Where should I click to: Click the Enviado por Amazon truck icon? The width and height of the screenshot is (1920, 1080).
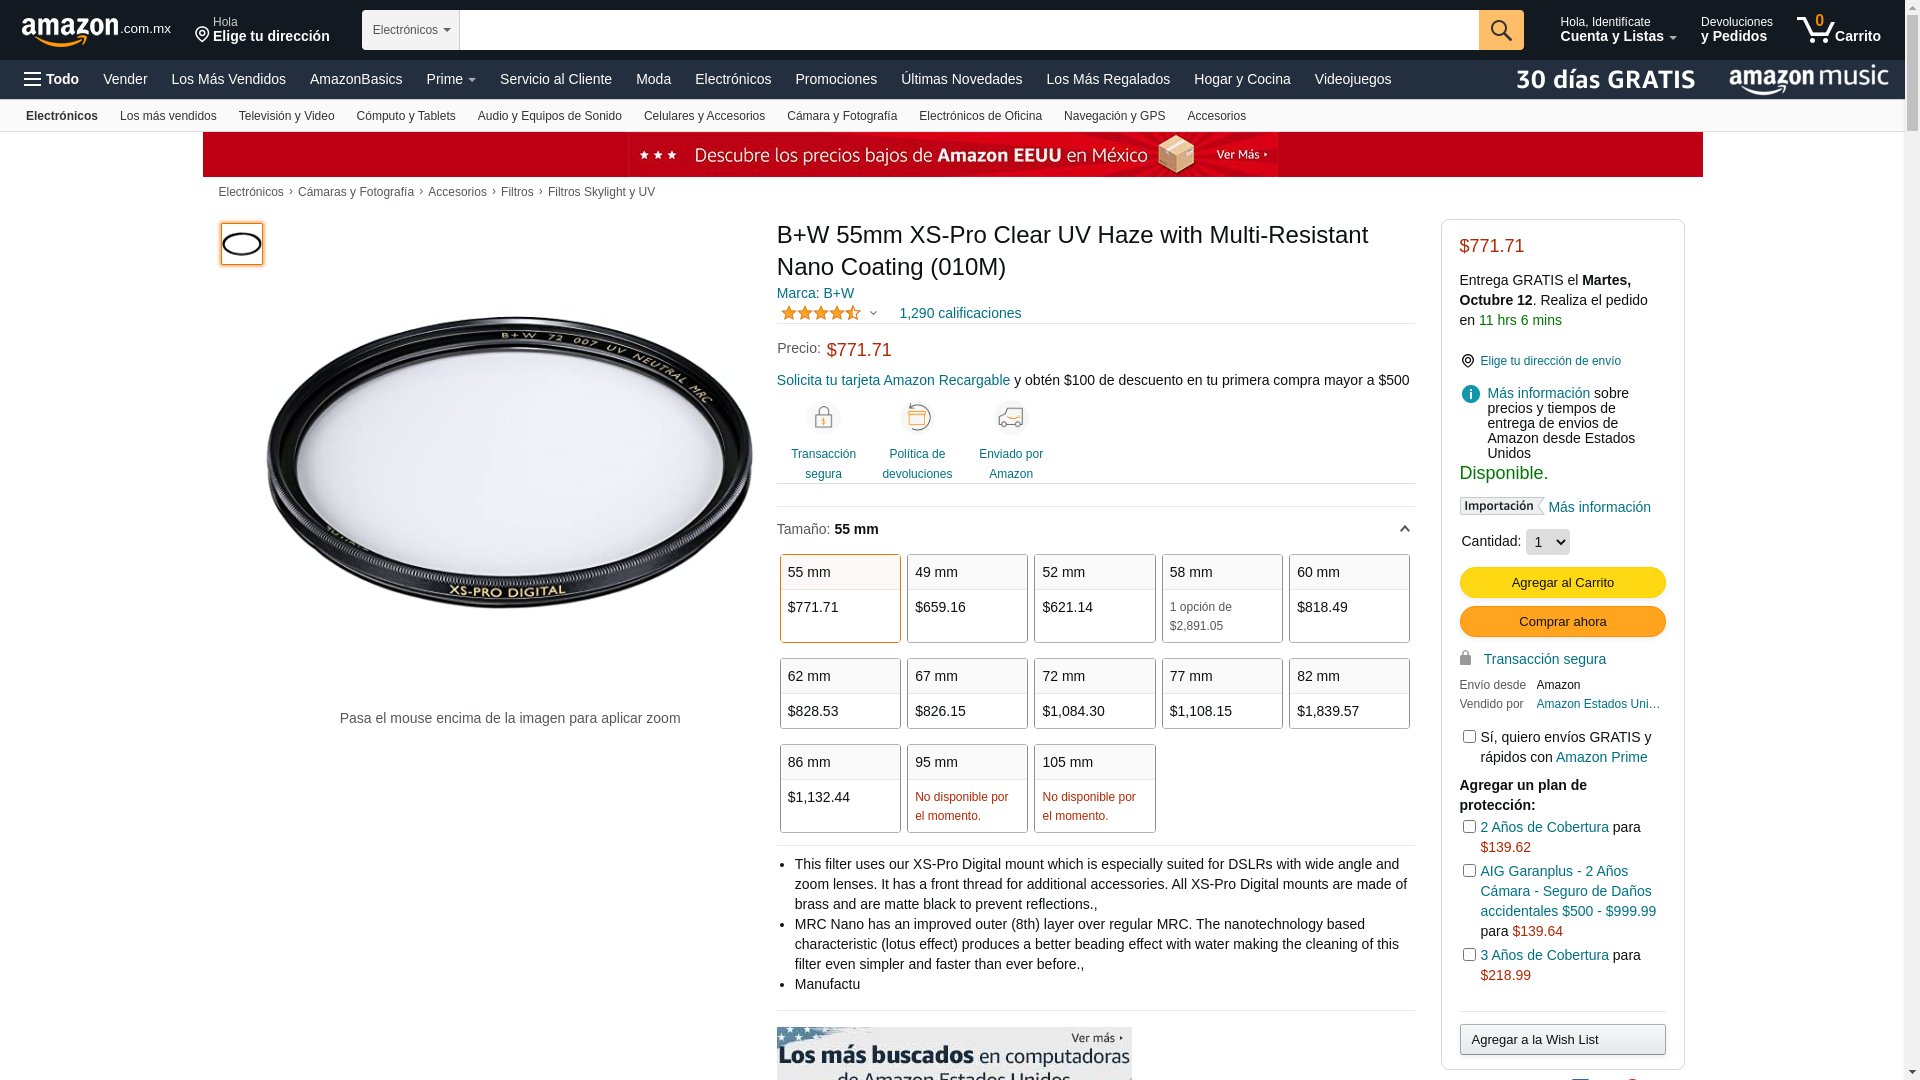point(1011,417)
